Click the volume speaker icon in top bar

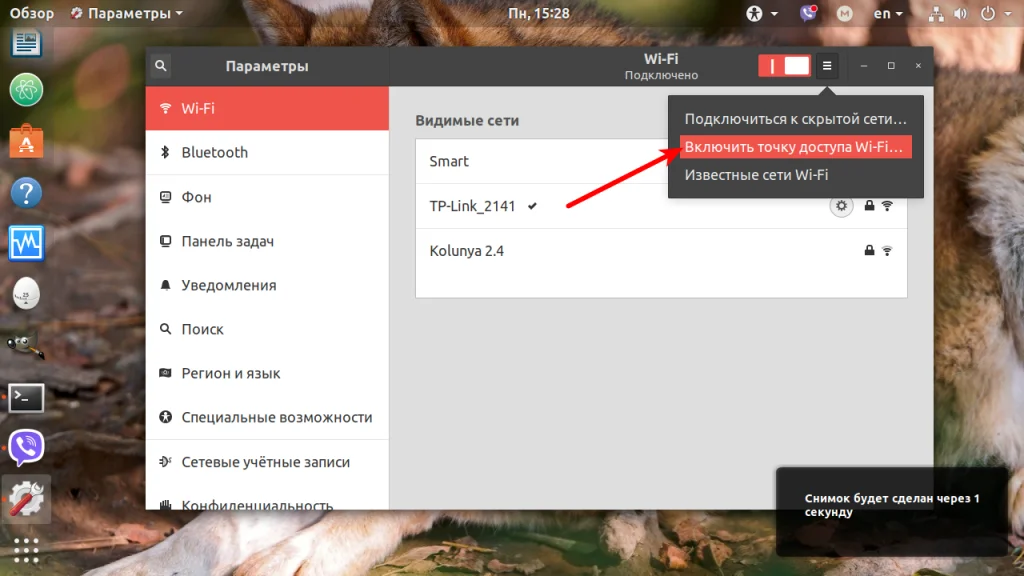[x=961, y=14]
